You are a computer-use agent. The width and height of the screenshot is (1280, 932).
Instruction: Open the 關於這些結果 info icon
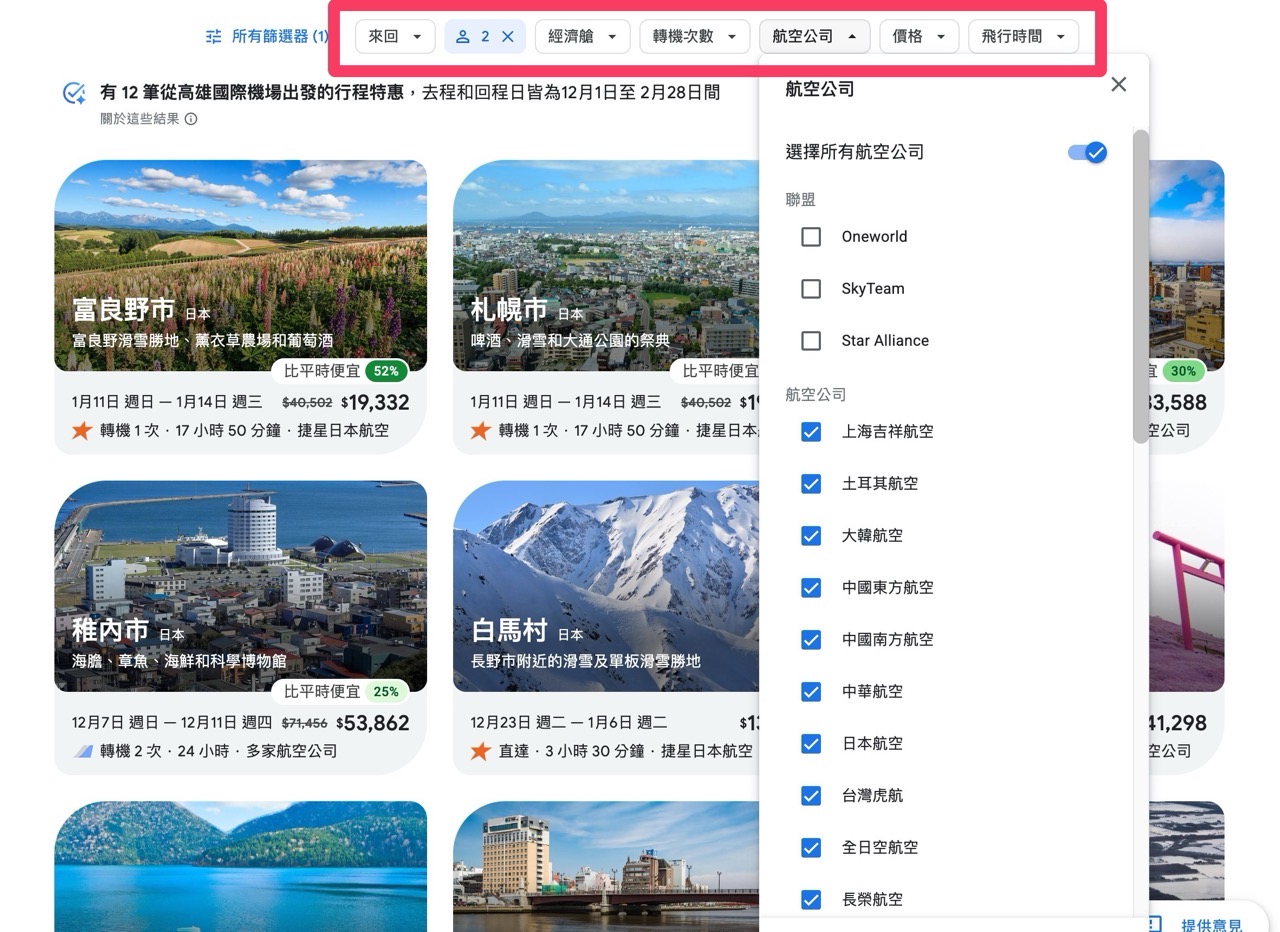coord(190,118)
